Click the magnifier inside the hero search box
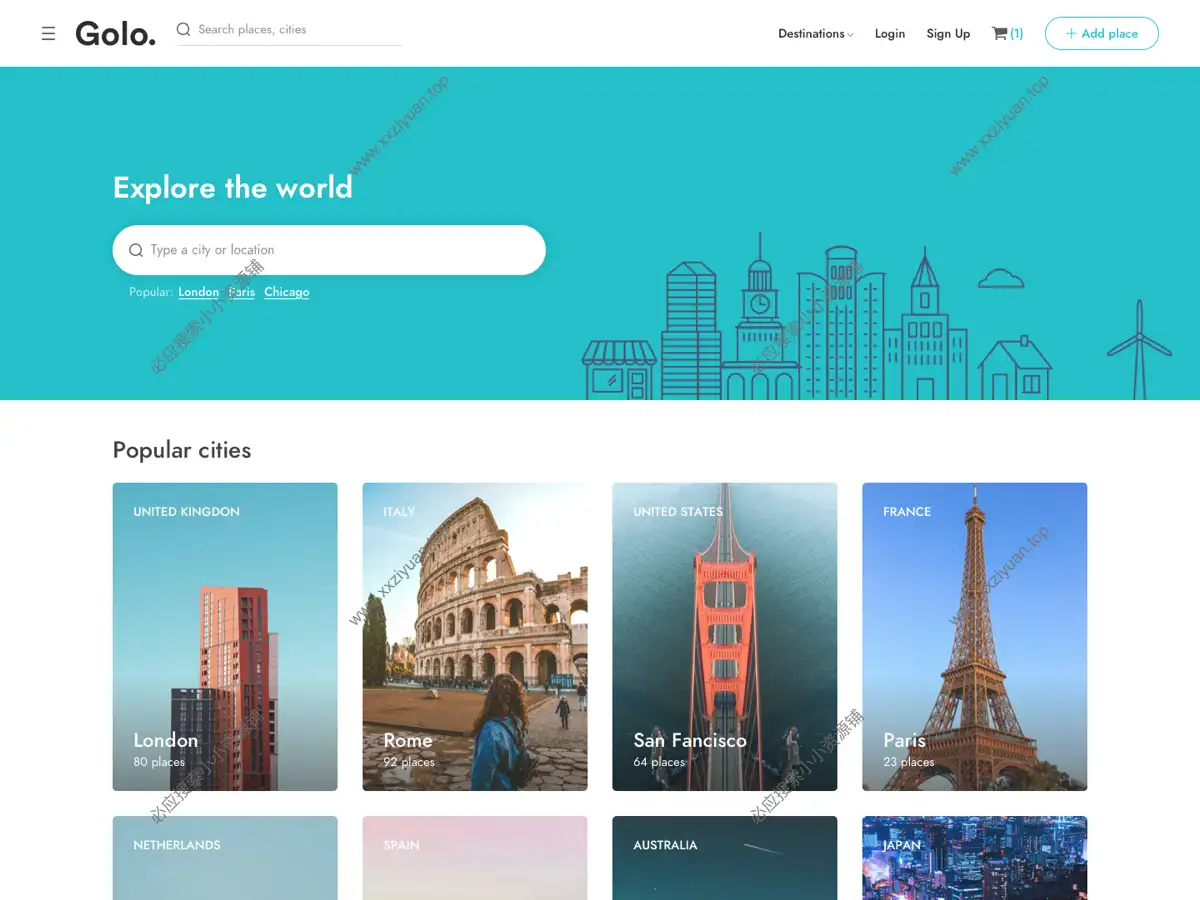The height and width of the screenshot is (900, 1200). tap(135, 249)
